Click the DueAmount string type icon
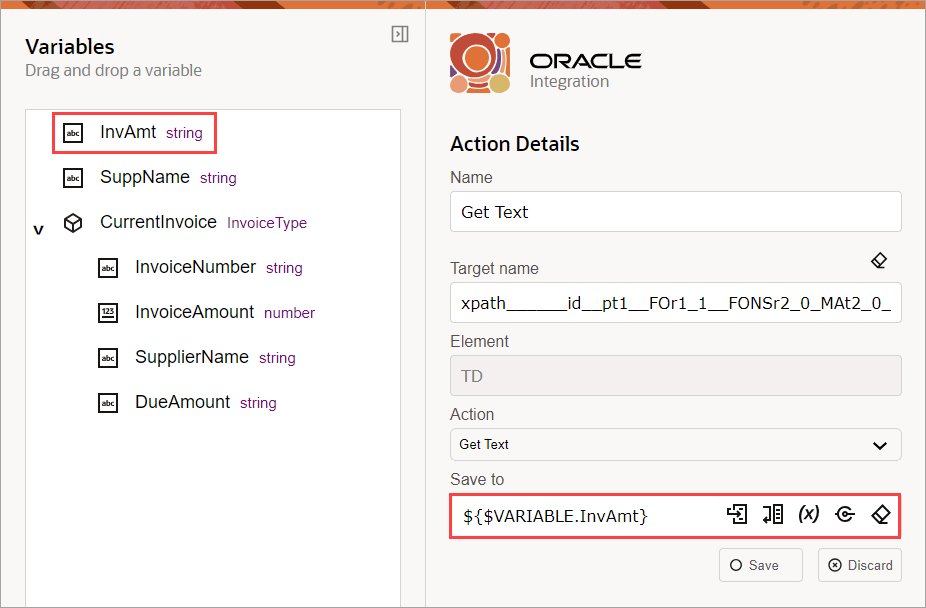Viewport: 926px width, 608px height. 108,403
